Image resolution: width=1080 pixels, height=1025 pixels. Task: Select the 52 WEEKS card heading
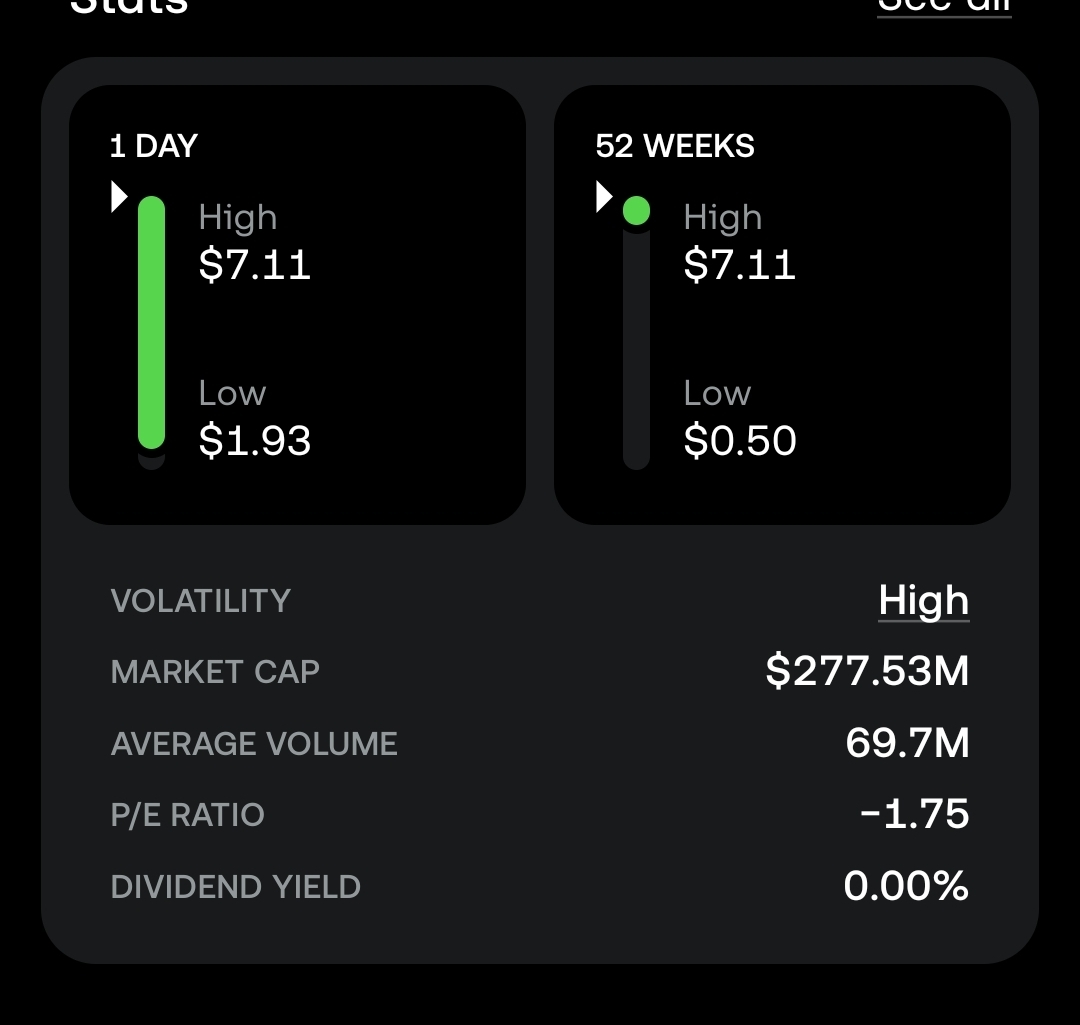tap(675, 146)
